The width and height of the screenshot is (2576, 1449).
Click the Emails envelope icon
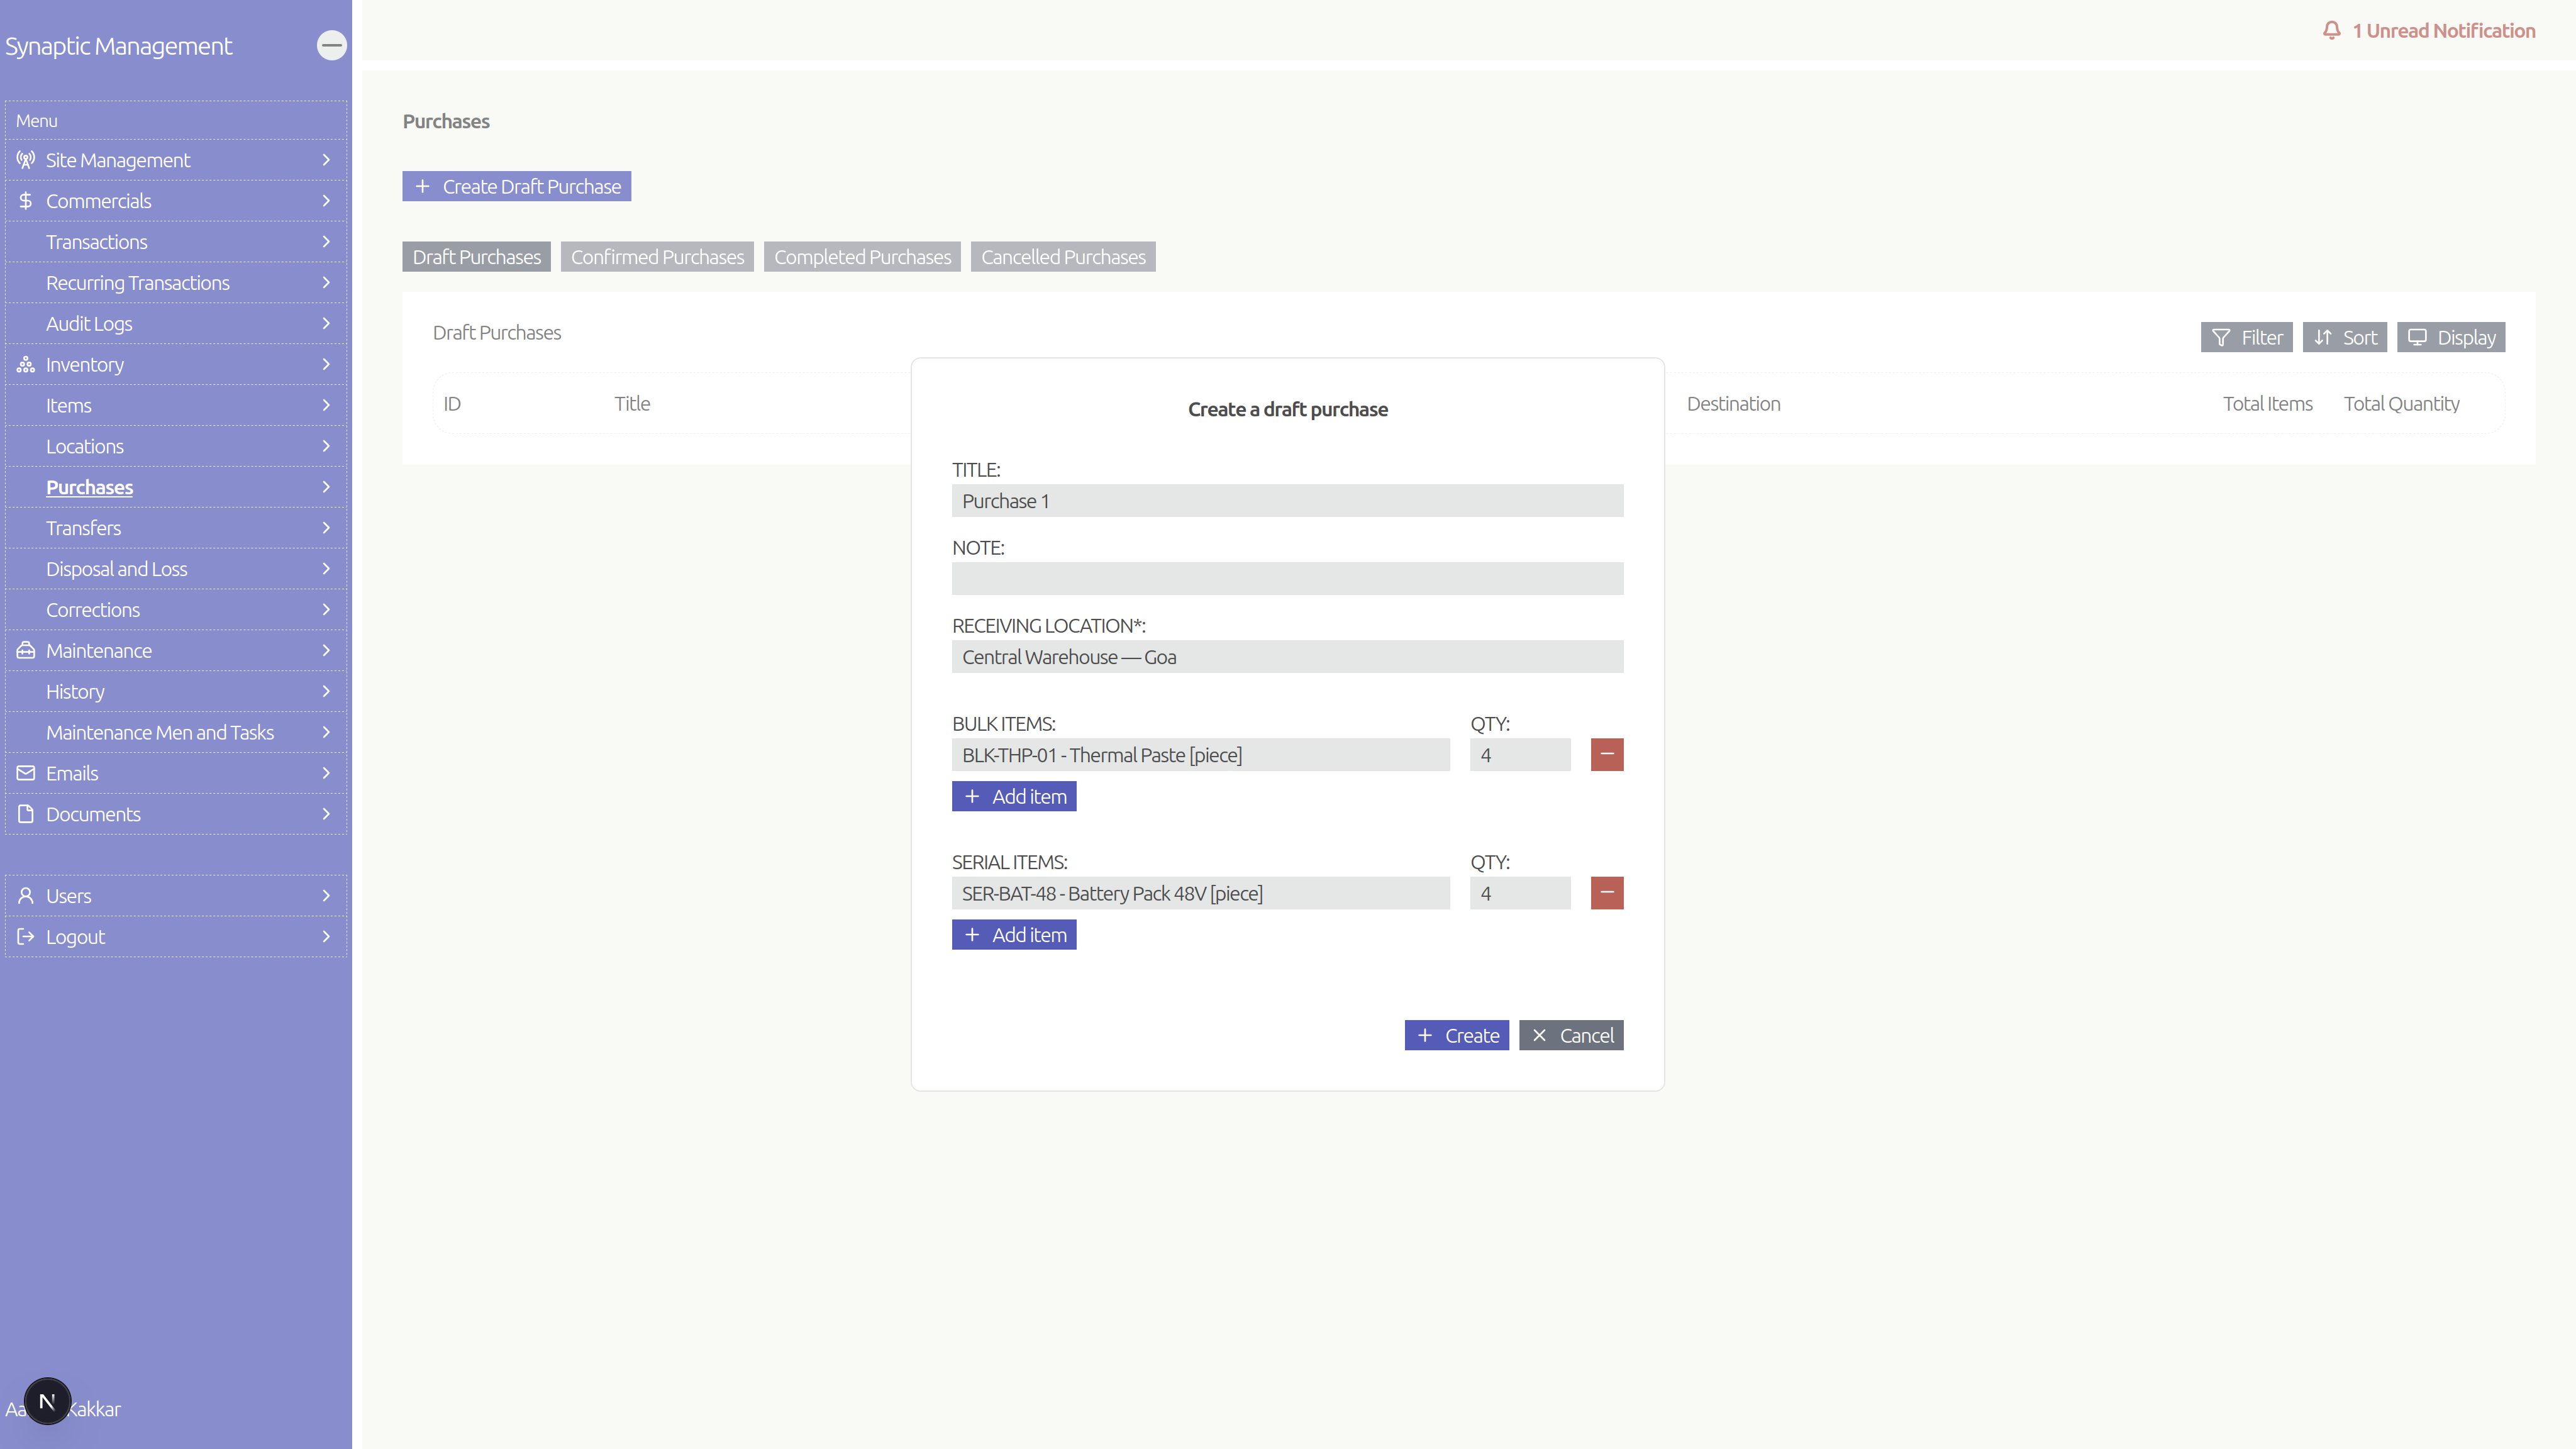26,773
